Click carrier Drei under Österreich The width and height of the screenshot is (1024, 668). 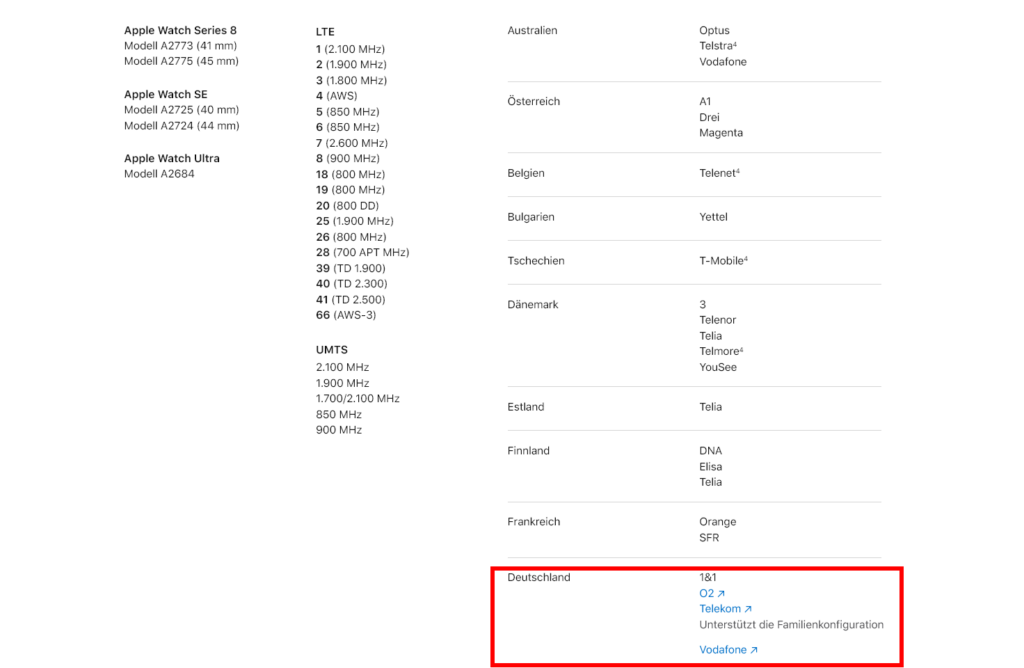pos(709,118)
